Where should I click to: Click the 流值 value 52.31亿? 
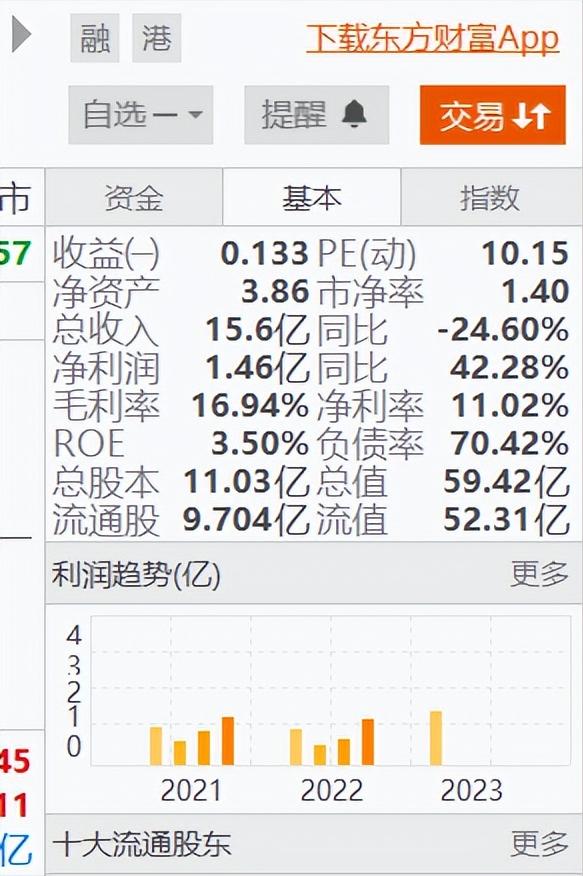[506, 520]
